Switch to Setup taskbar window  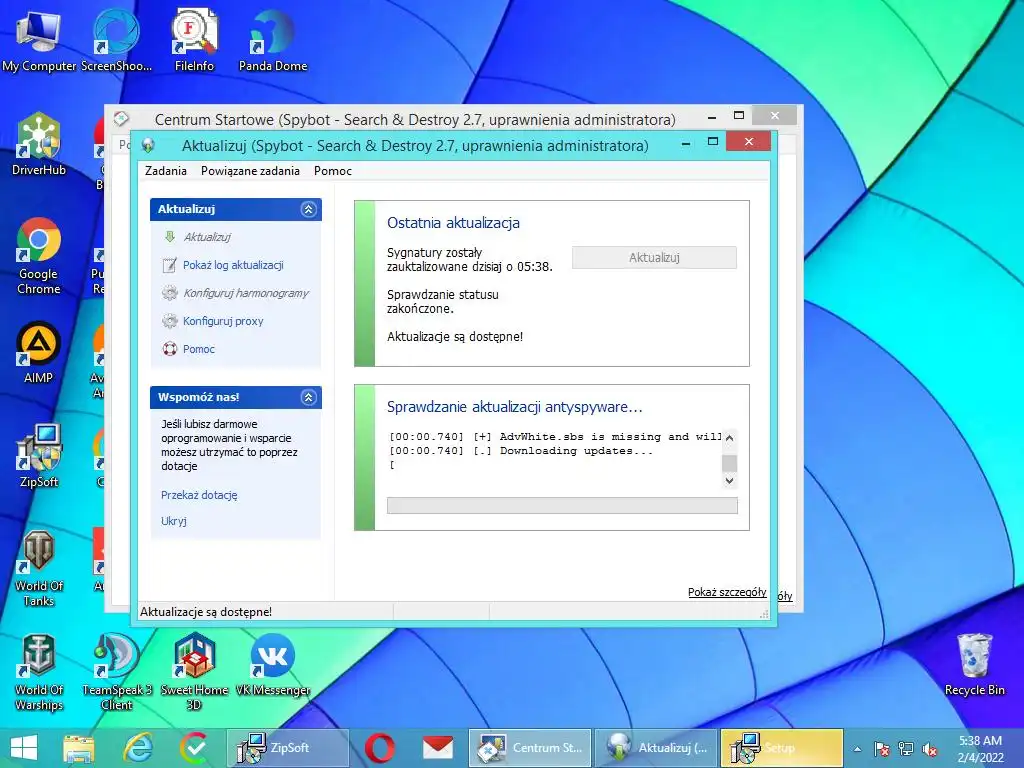pos(782,748)
